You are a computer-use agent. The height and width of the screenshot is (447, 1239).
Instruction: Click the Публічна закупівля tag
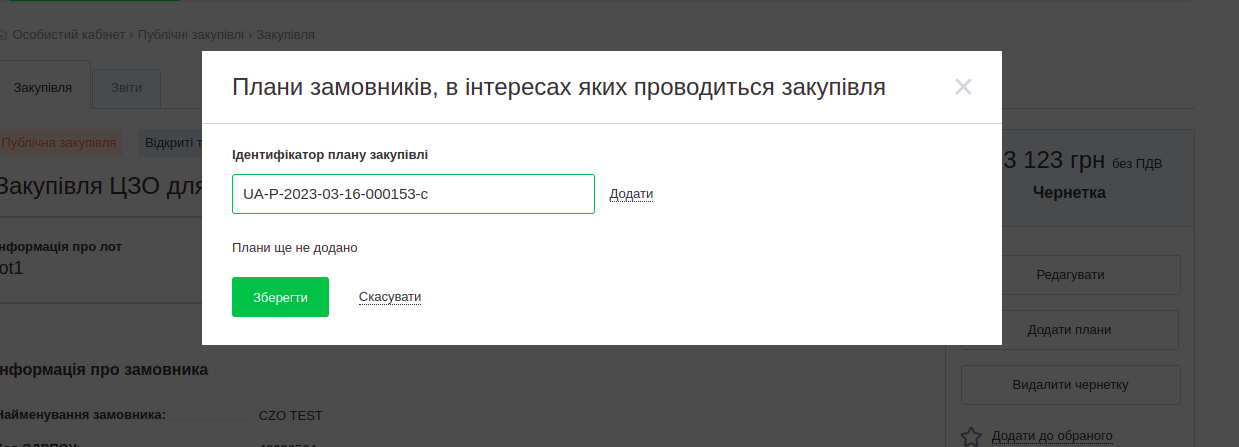(x=59, y=143)
